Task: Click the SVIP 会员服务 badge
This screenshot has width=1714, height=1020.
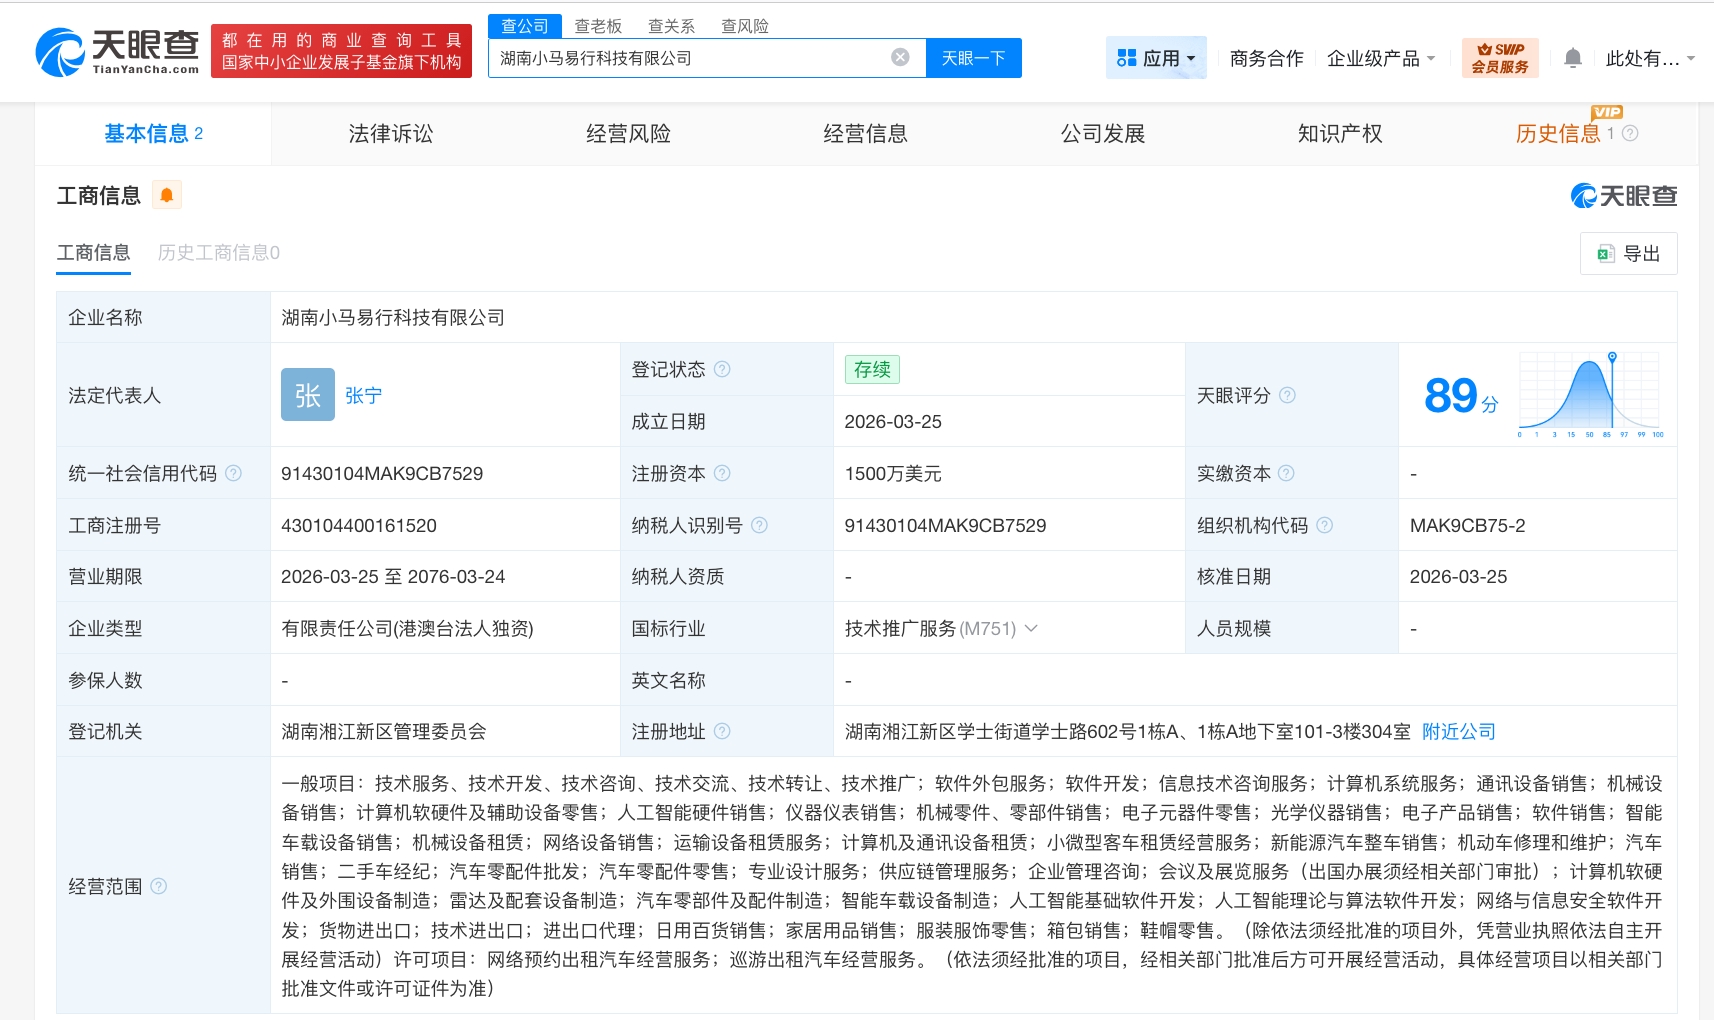Action: [1499, 58]
